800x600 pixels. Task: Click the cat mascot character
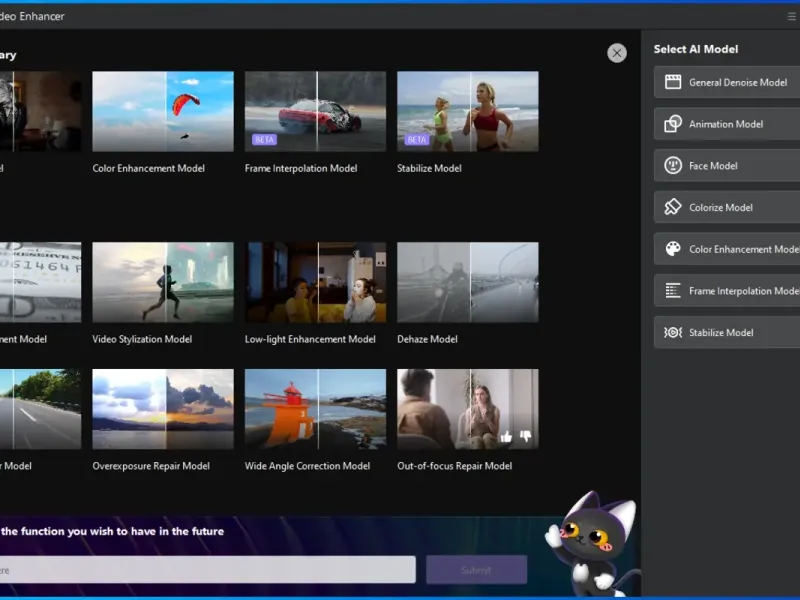pos(593,544)
